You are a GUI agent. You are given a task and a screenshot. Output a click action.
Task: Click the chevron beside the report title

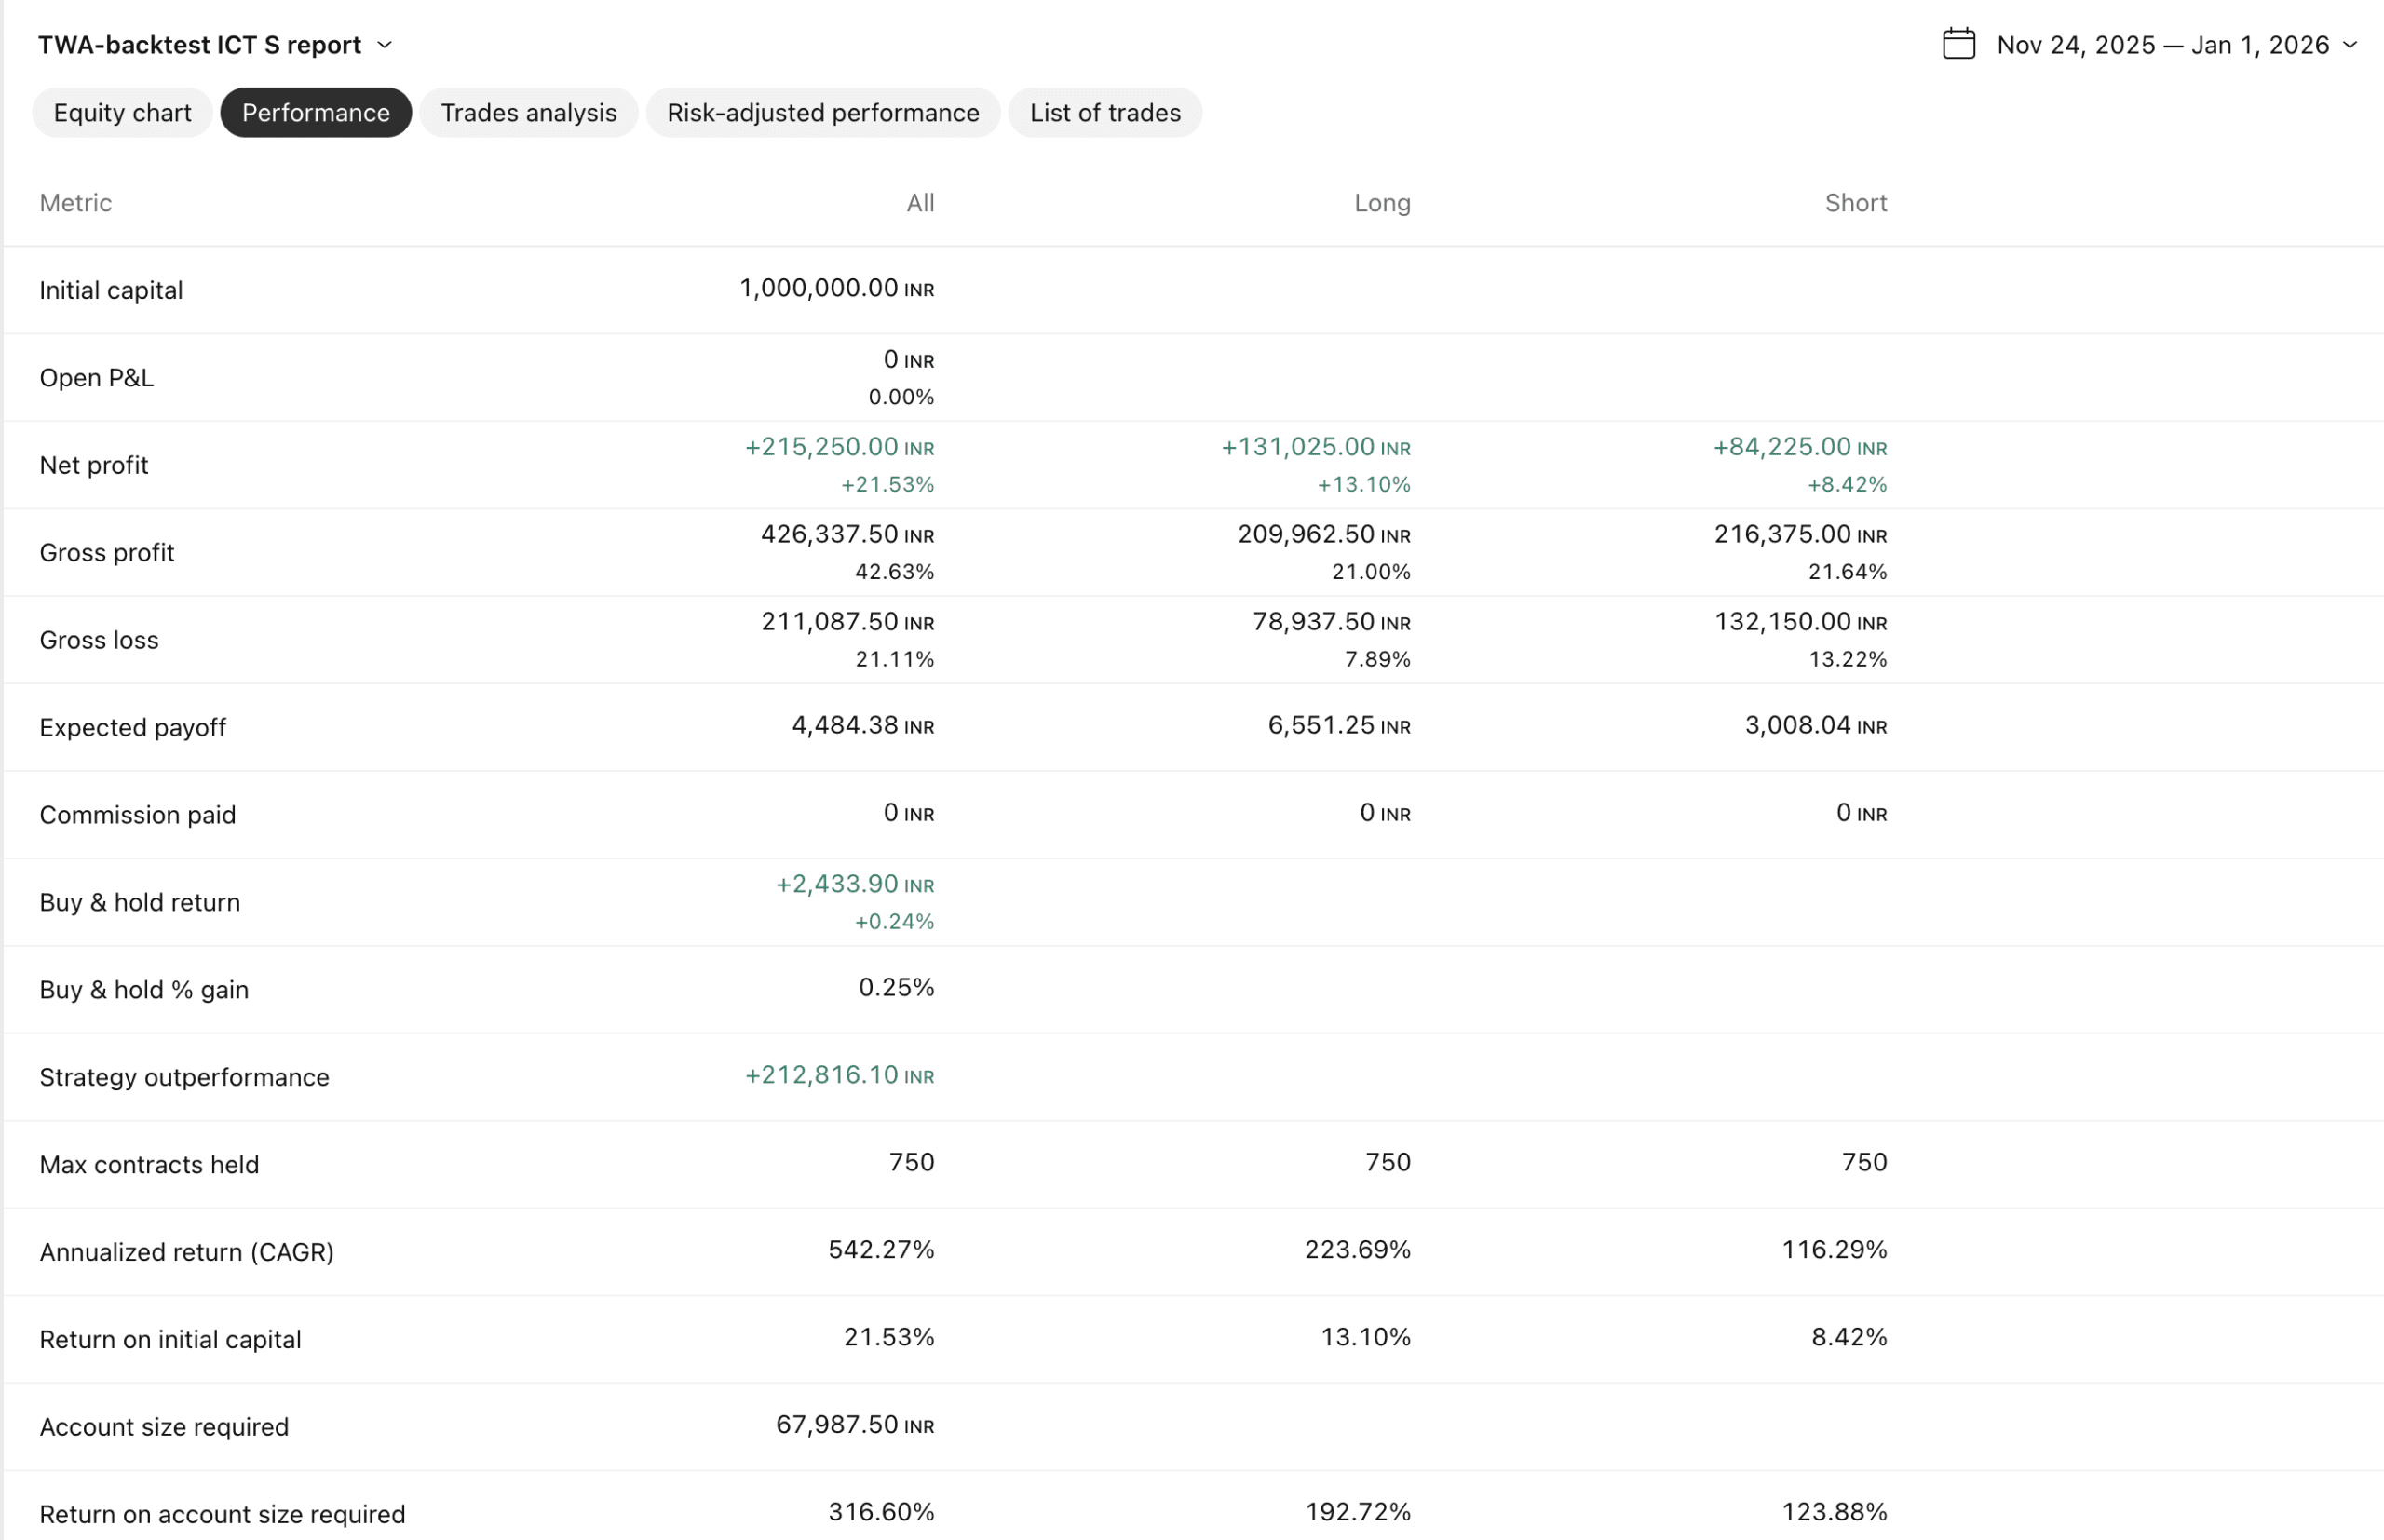[x=386, y=45]
